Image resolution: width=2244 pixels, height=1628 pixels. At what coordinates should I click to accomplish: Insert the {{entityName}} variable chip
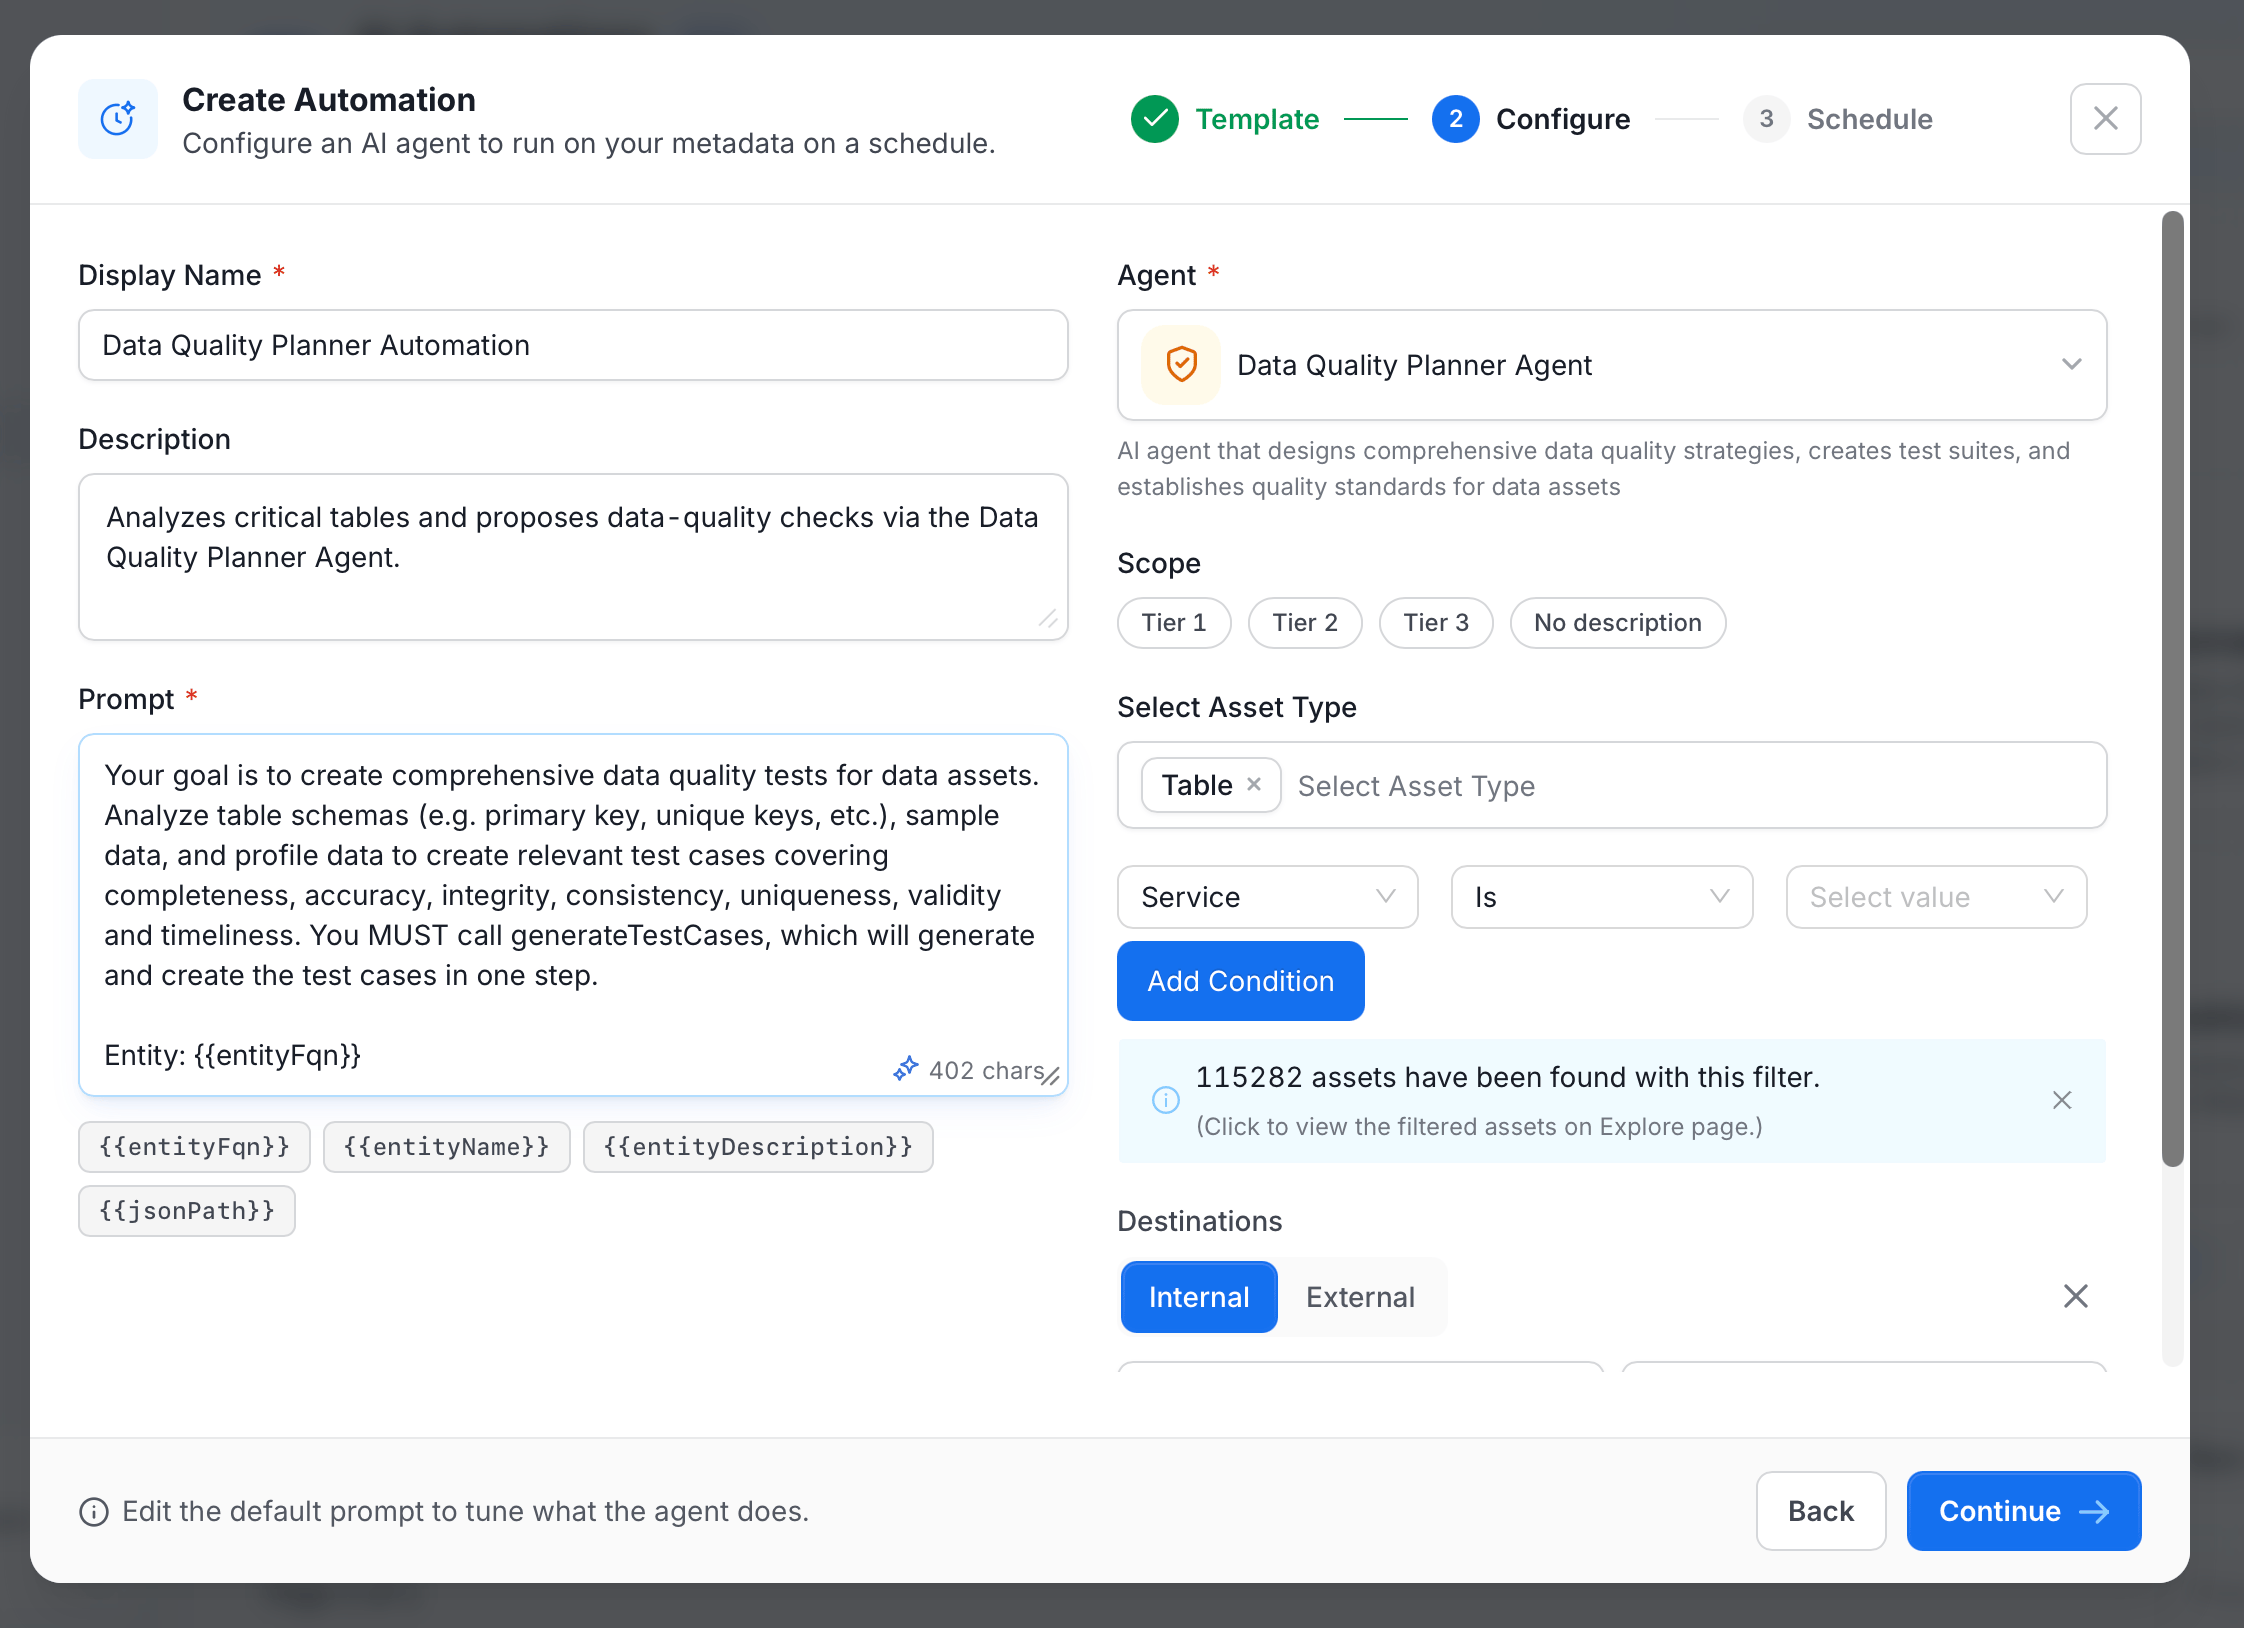pyautogui.click(x=447, y=1147)
